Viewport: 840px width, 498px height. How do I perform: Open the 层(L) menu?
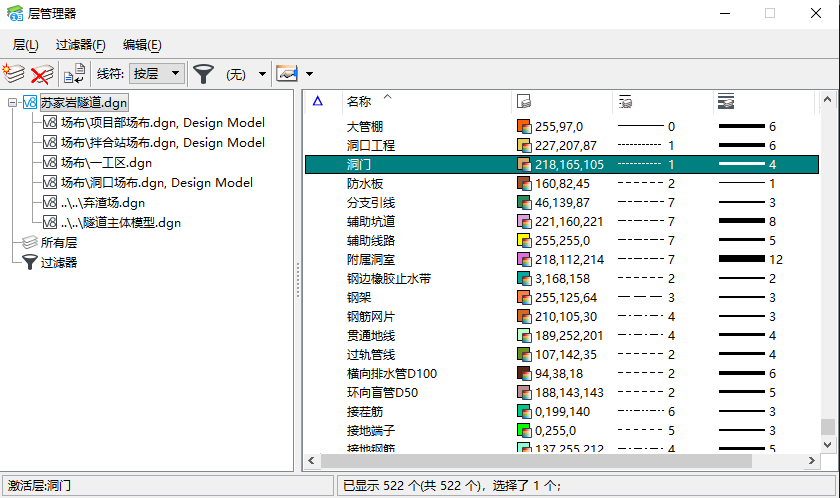tap(26, 45)
